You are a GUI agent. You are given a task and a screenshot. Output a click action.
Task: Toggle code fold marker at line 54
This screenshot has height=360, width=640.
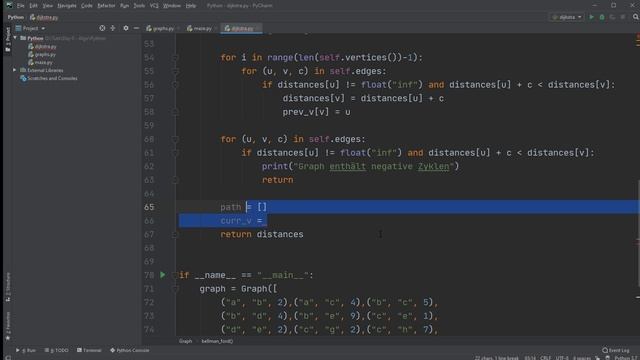click(175, 58)
